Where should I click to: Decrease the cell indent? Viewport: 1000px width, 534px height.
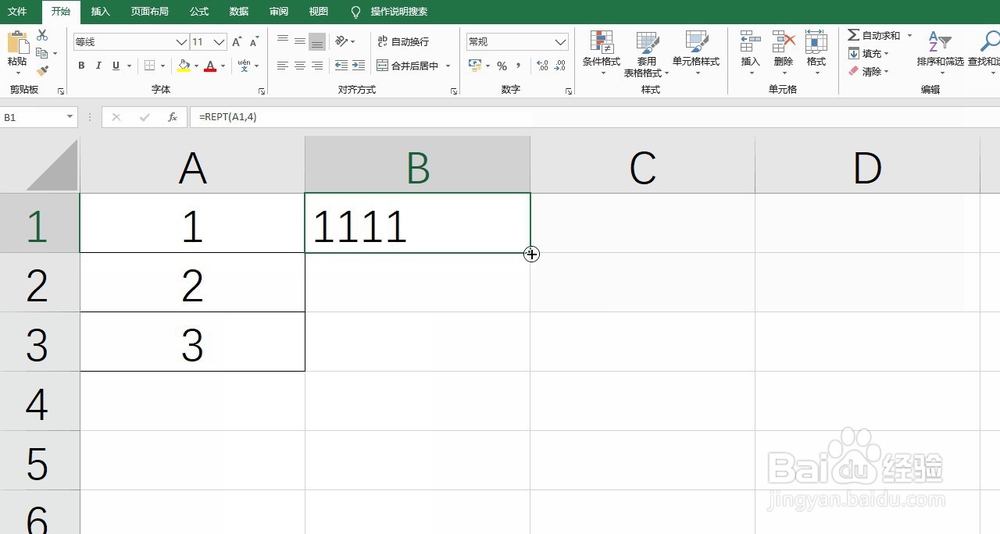point(342,66)
